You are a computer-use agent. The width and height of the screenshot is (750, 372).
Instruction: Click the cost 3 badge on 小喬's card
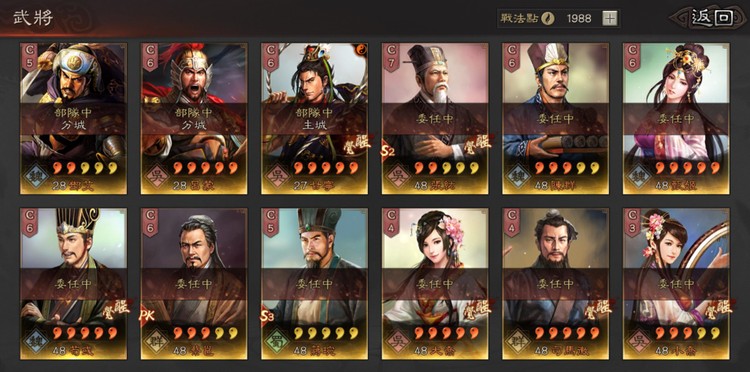(632, 222)
